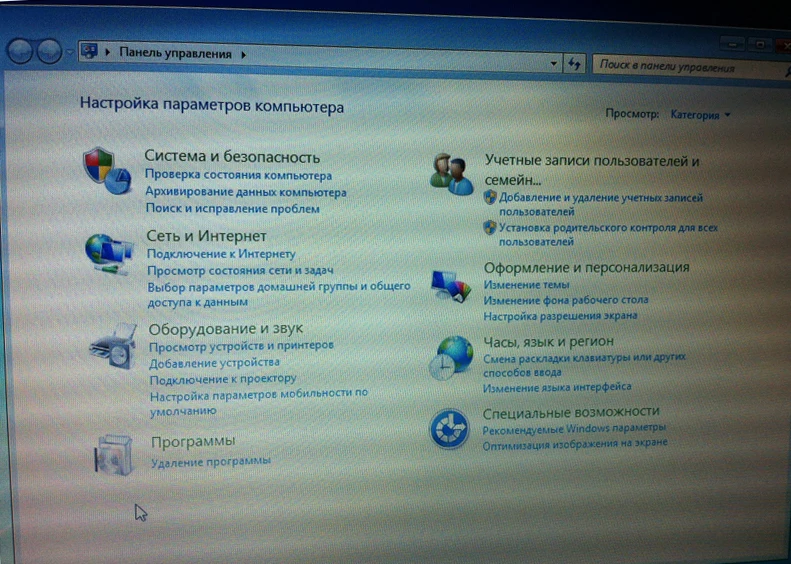Open Изменение языка интерфейса link
The image size is (791, 564).
(557, 387)
